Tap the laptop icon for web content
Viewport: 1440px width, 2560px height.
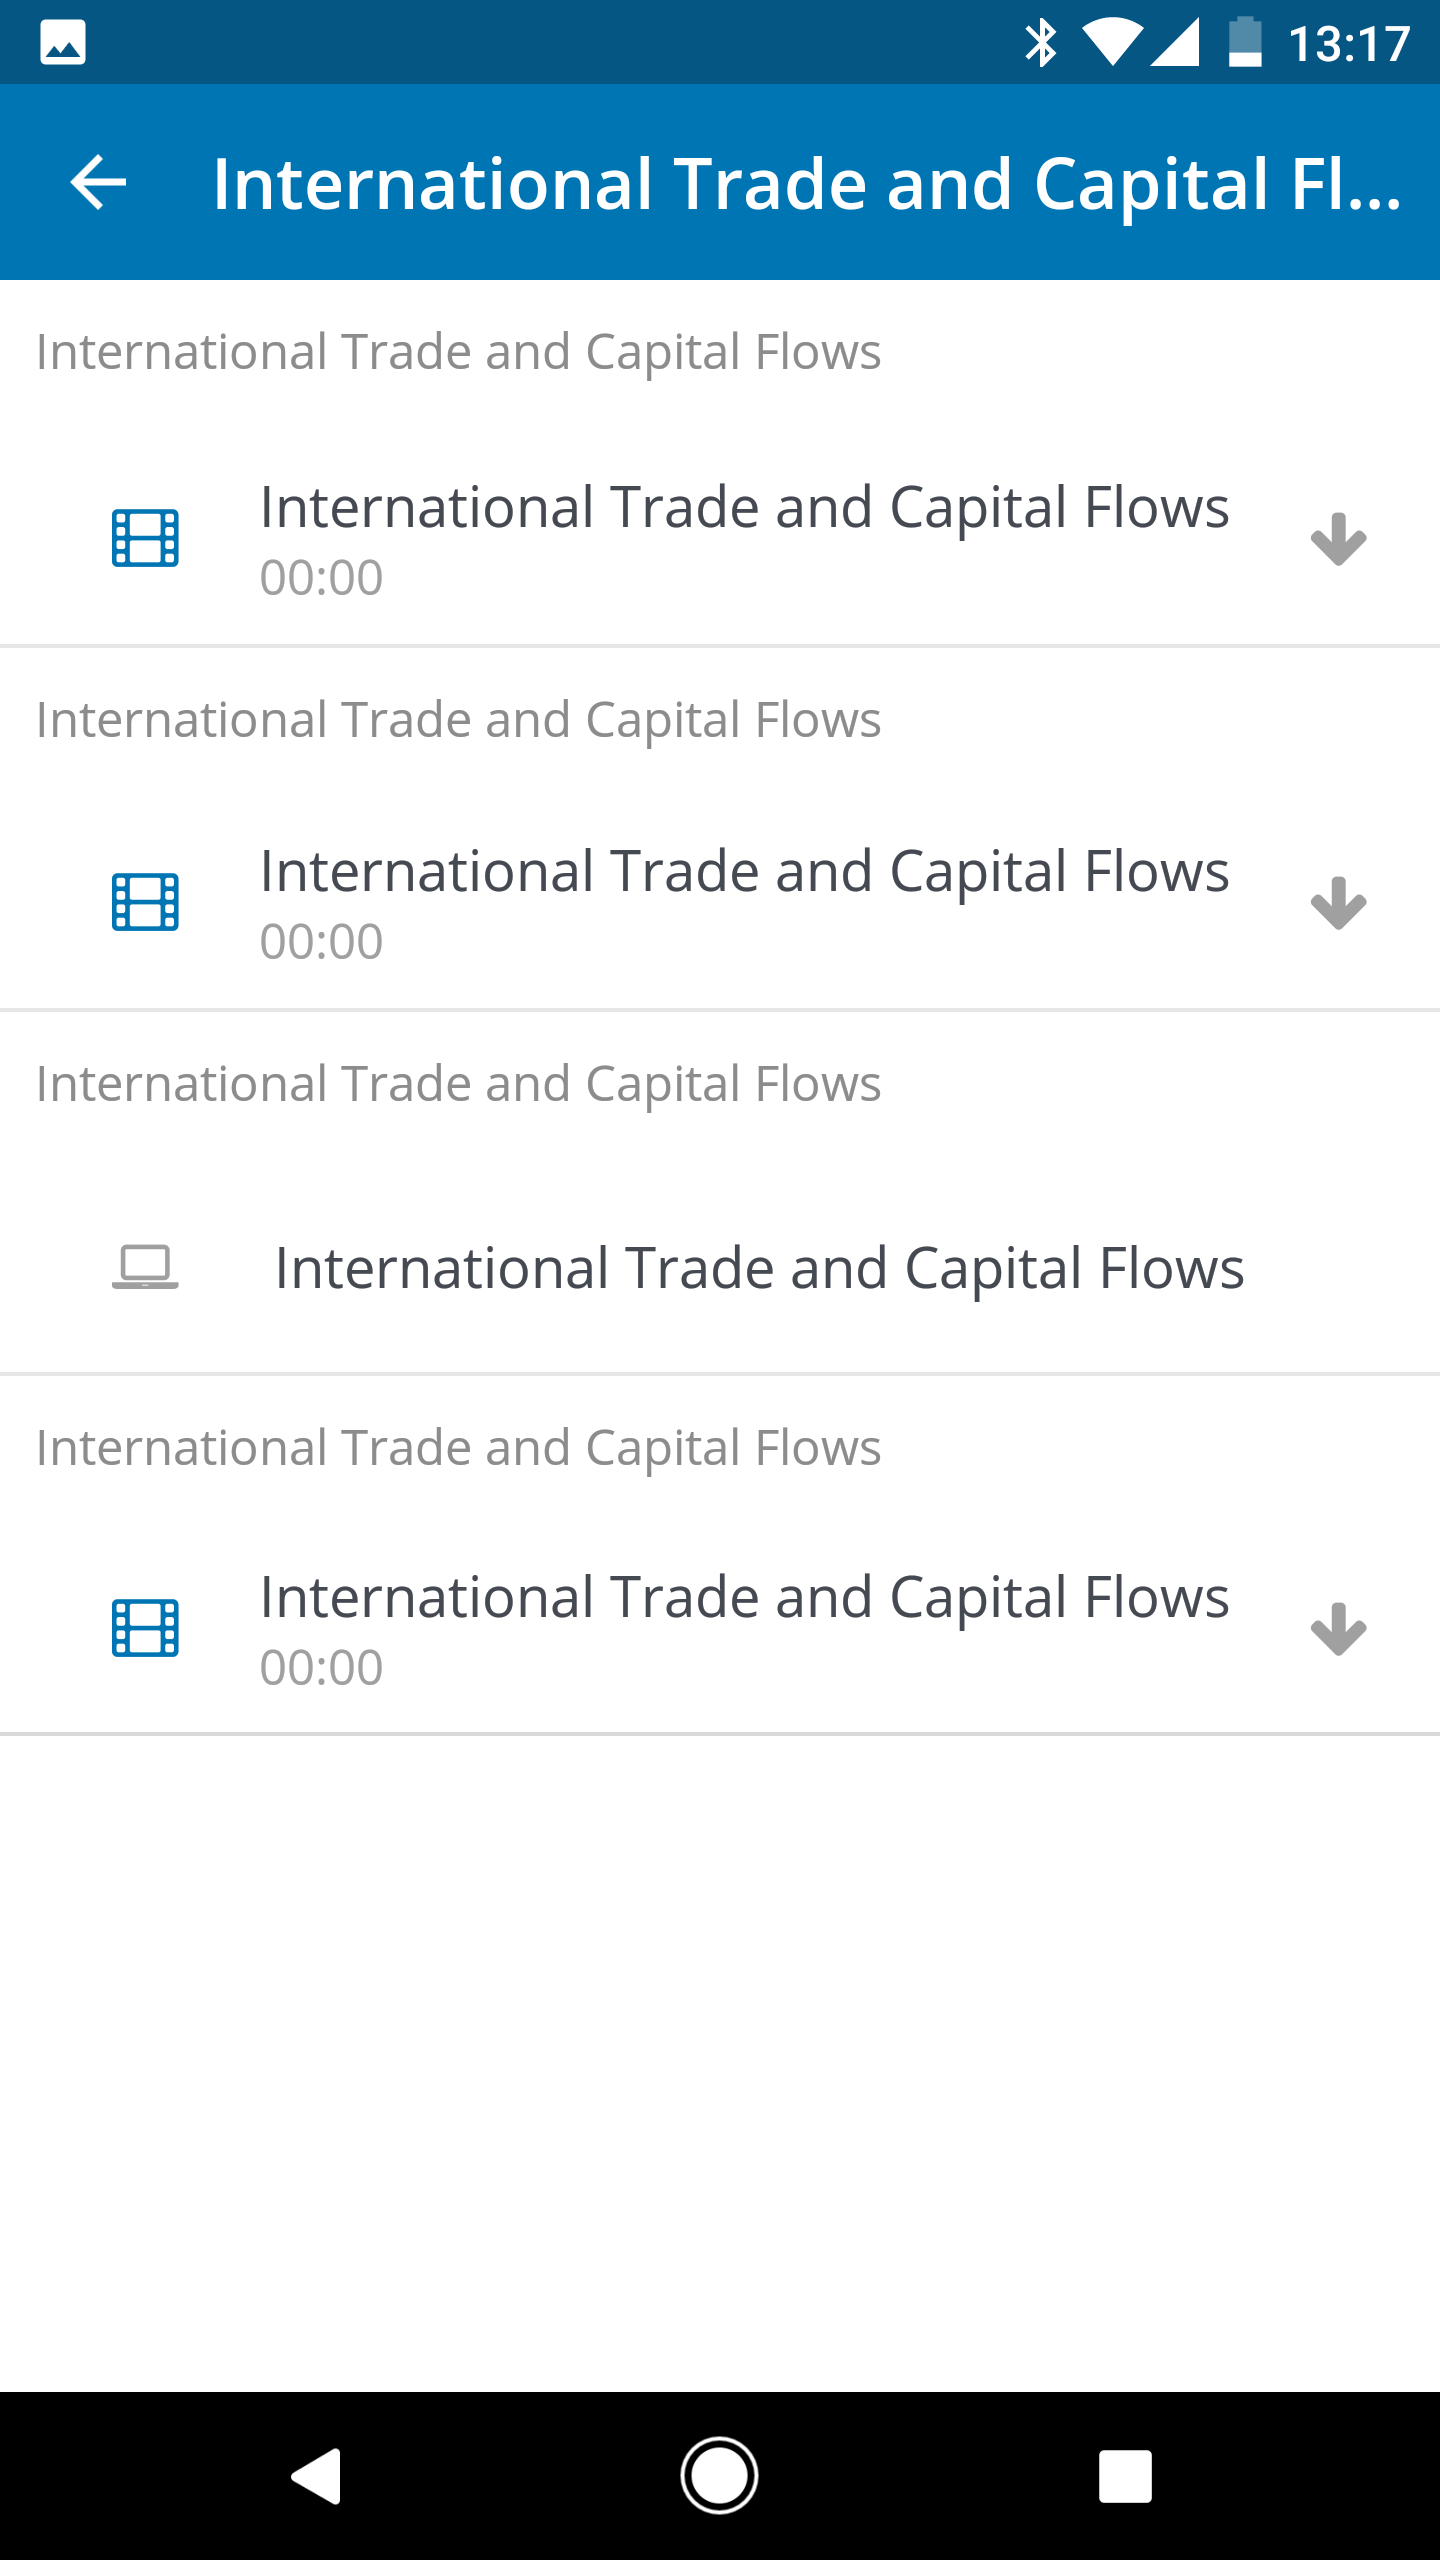(x=145, y=1267)
